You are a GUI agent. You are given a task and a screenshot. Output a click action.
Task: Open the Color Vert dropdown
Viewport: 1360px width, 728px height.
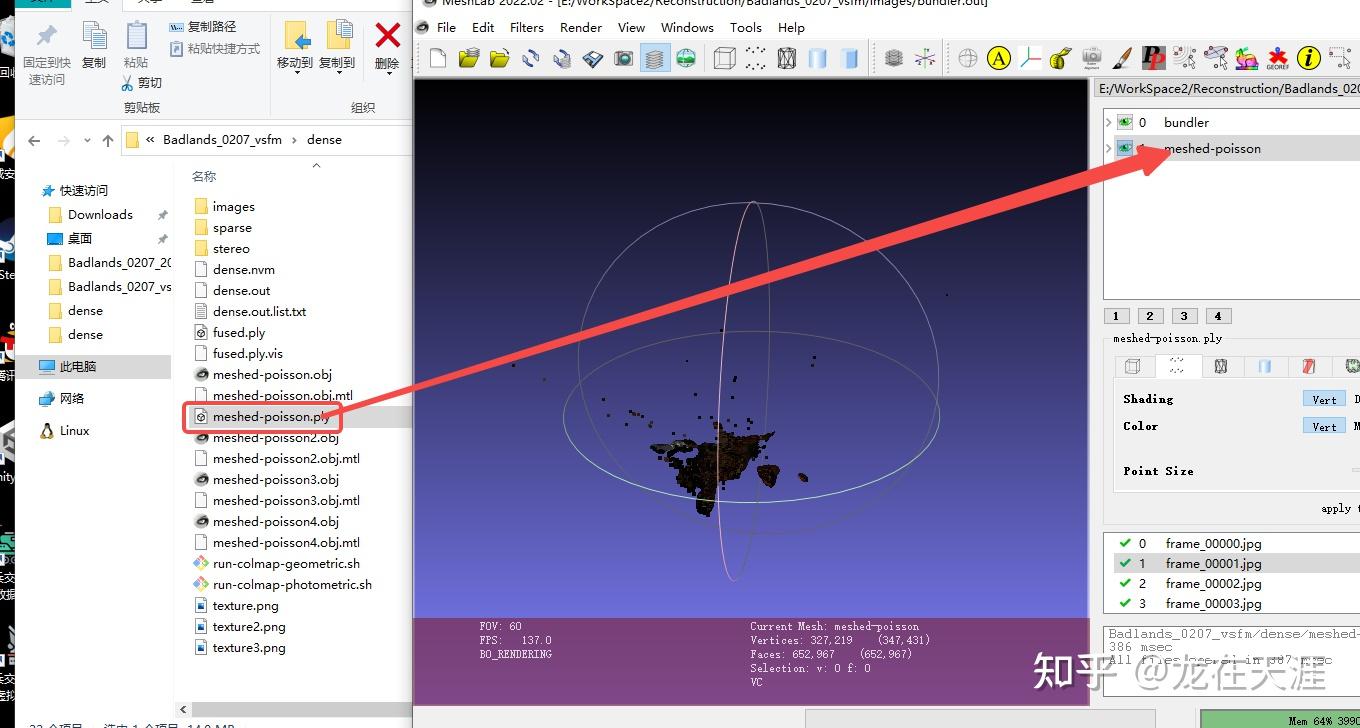1323,426
